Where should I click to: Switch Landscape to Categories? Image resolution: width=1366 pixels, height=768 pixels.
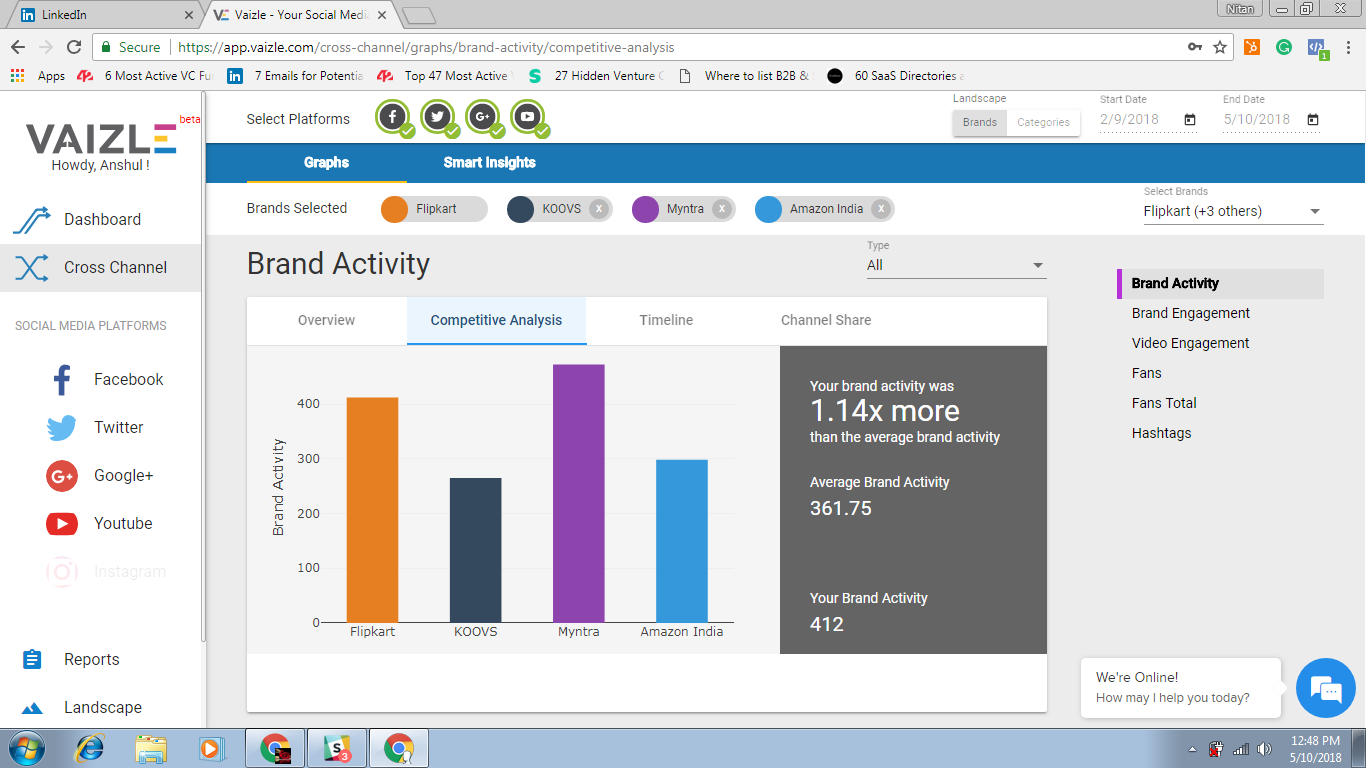[1043, 122]
